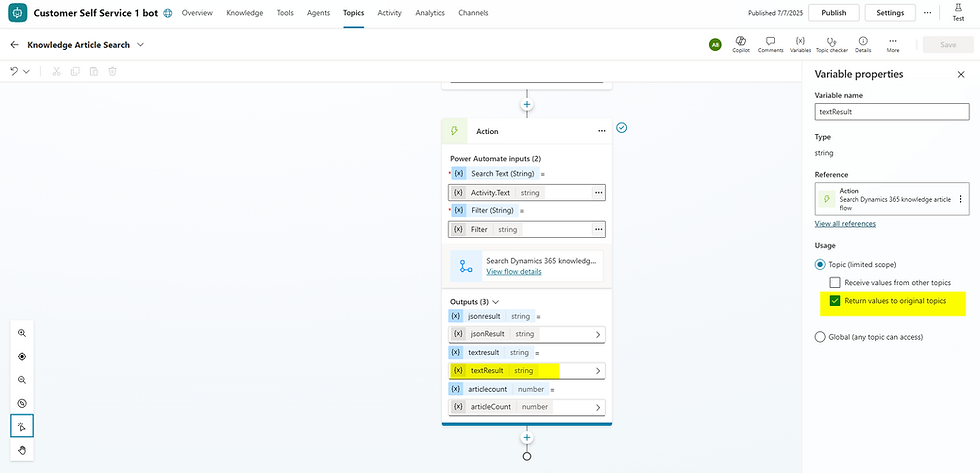Activate the pointer select tool icon
This screenshot has height=473, width=980.
tap(22, 427)
